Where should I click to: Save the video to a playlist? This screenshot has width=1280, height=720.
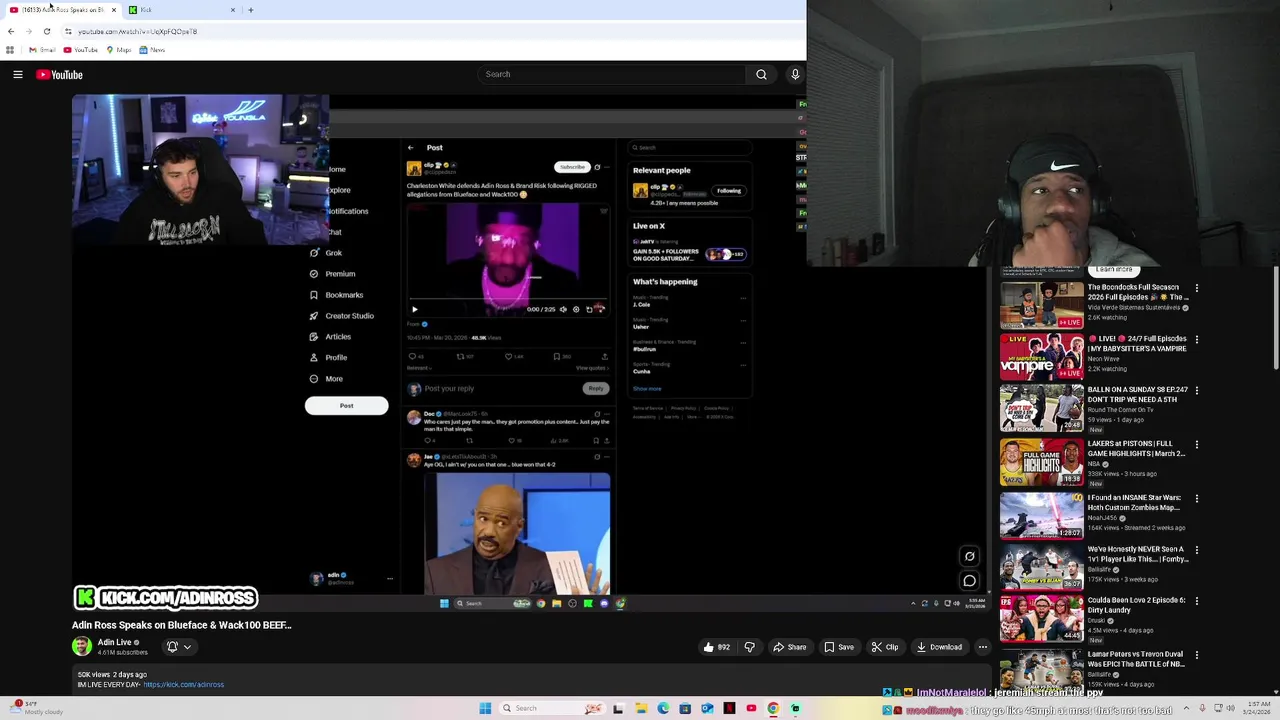click(x=838, y=647)
